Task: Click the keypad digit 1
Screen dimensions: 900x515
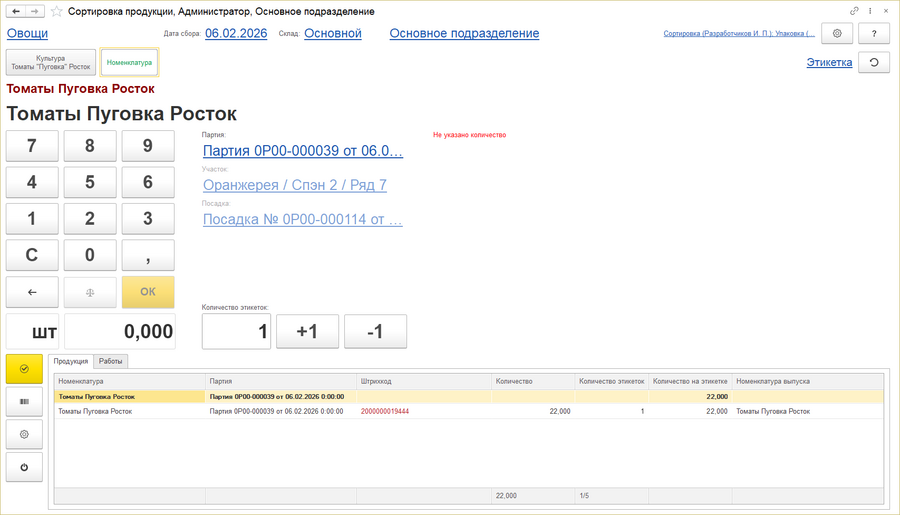Action: coord(32,219)
